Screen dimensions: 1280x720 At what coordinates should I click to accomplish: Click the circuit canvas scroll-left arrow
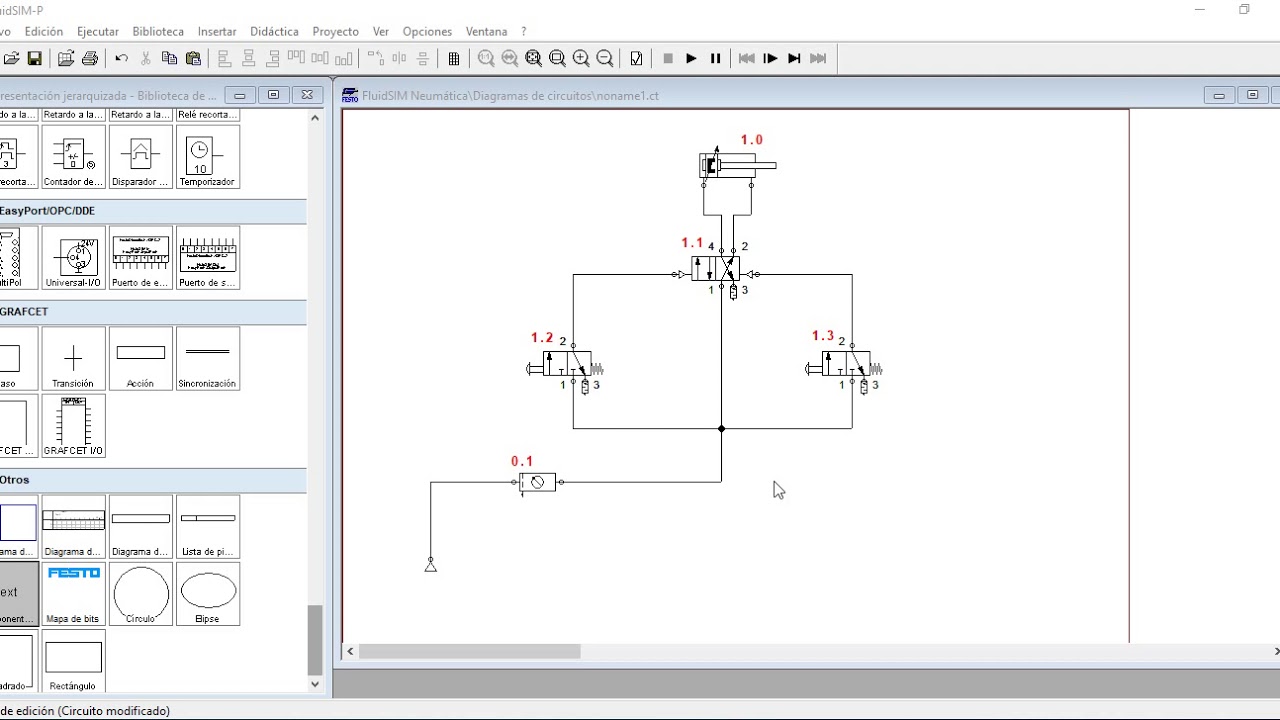pyautogui.click(x=350, y=651)
